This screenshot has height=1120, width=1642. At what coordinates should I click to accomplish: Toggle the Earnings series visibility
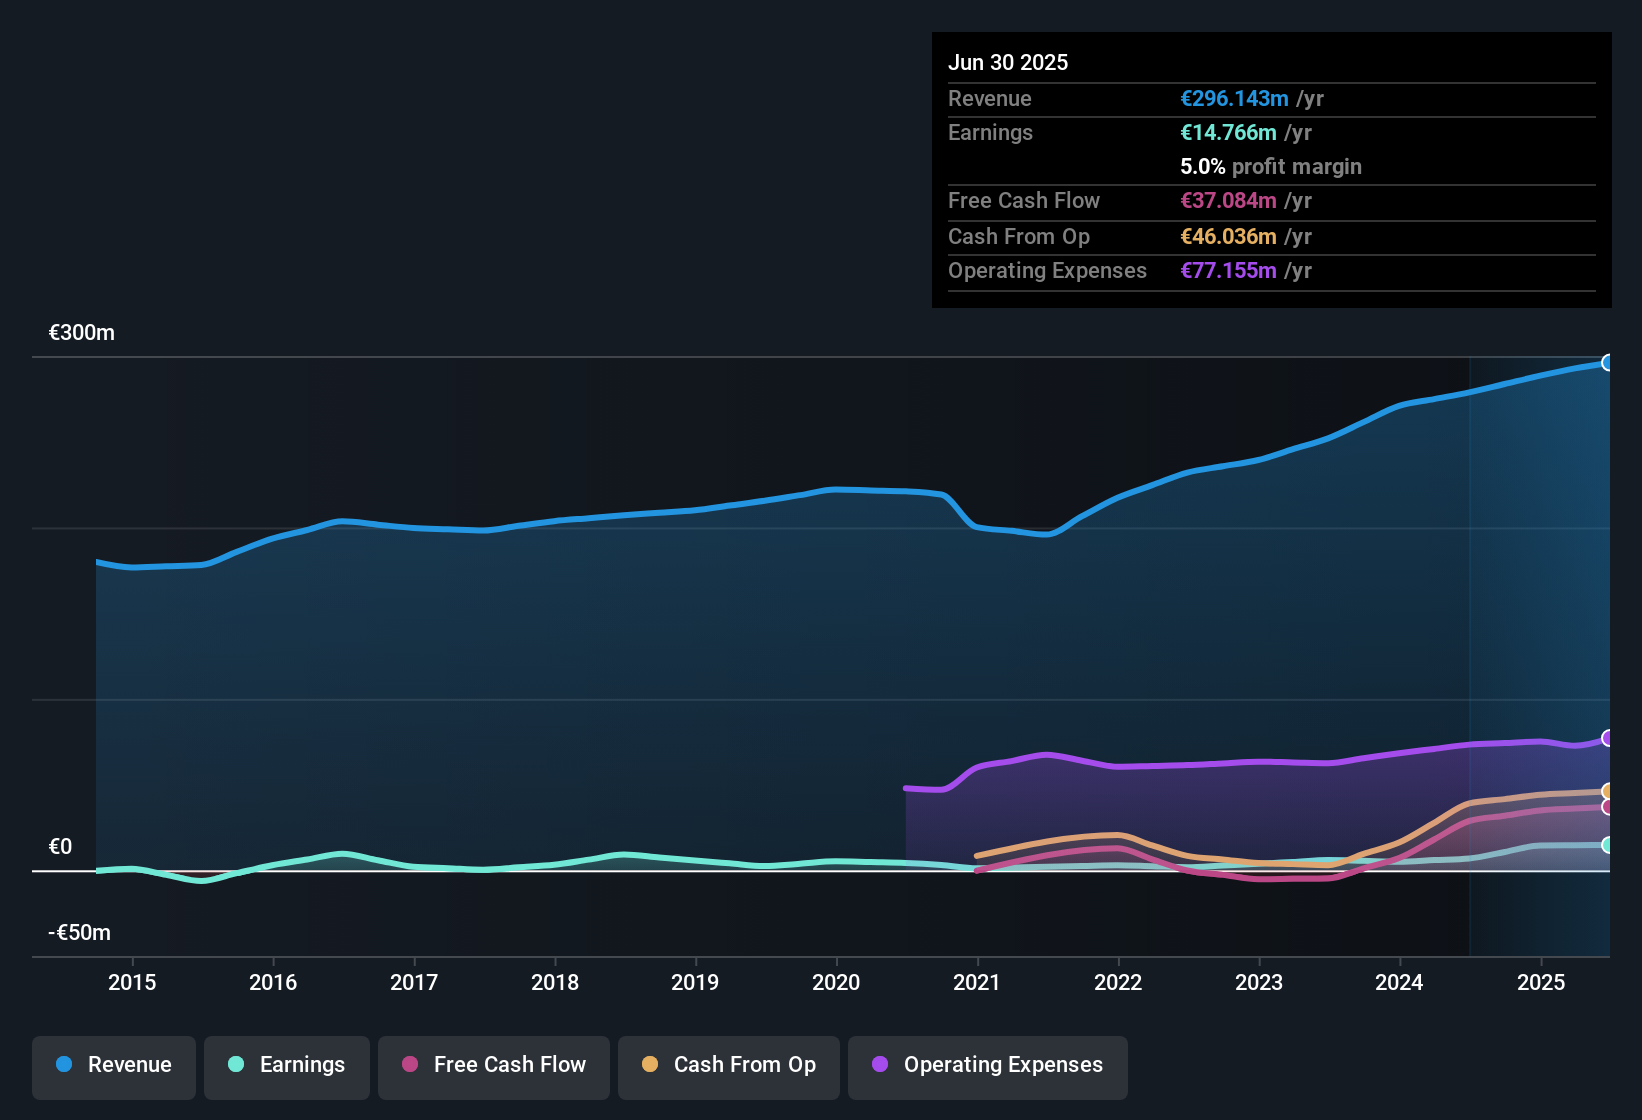[x=287, y=1065]
